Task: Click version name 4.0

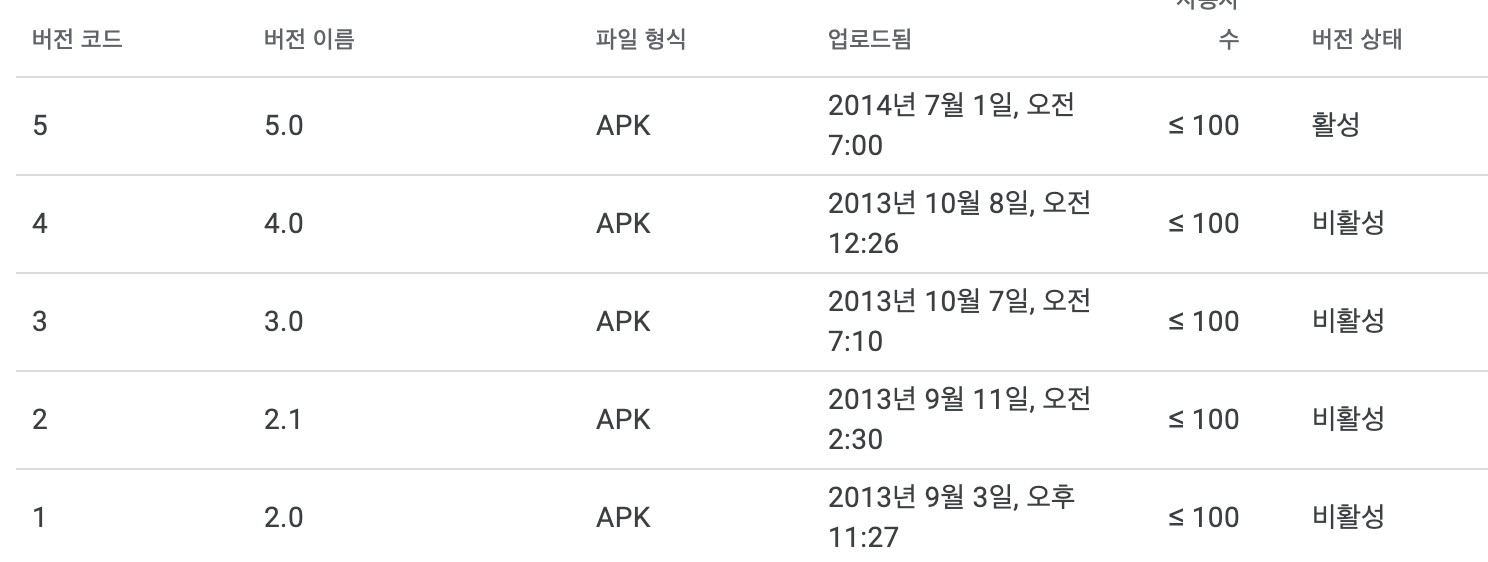Action: click(283, 224)
